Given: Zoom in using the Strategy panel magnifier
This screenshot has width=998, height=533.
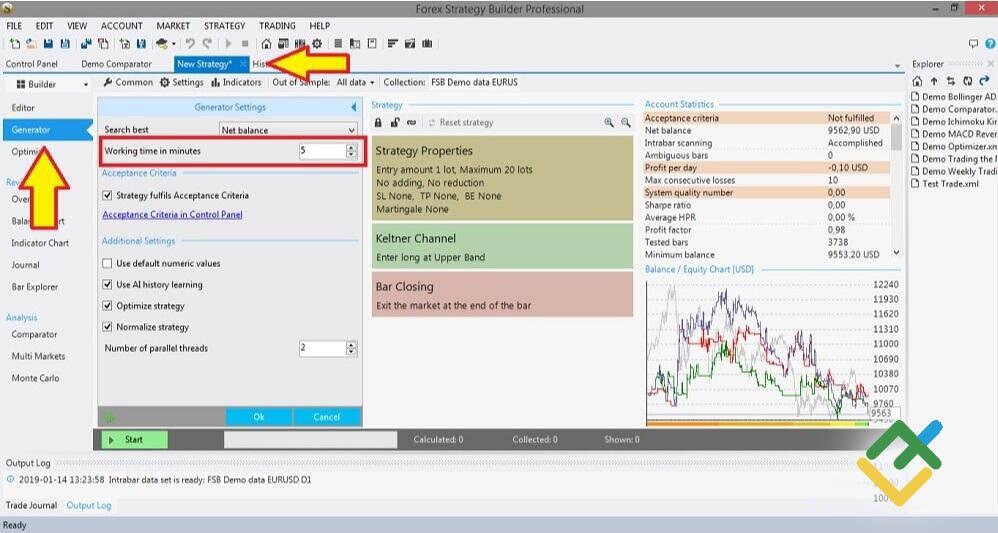Looking at the screenshot, I should (x=608, y=123).
